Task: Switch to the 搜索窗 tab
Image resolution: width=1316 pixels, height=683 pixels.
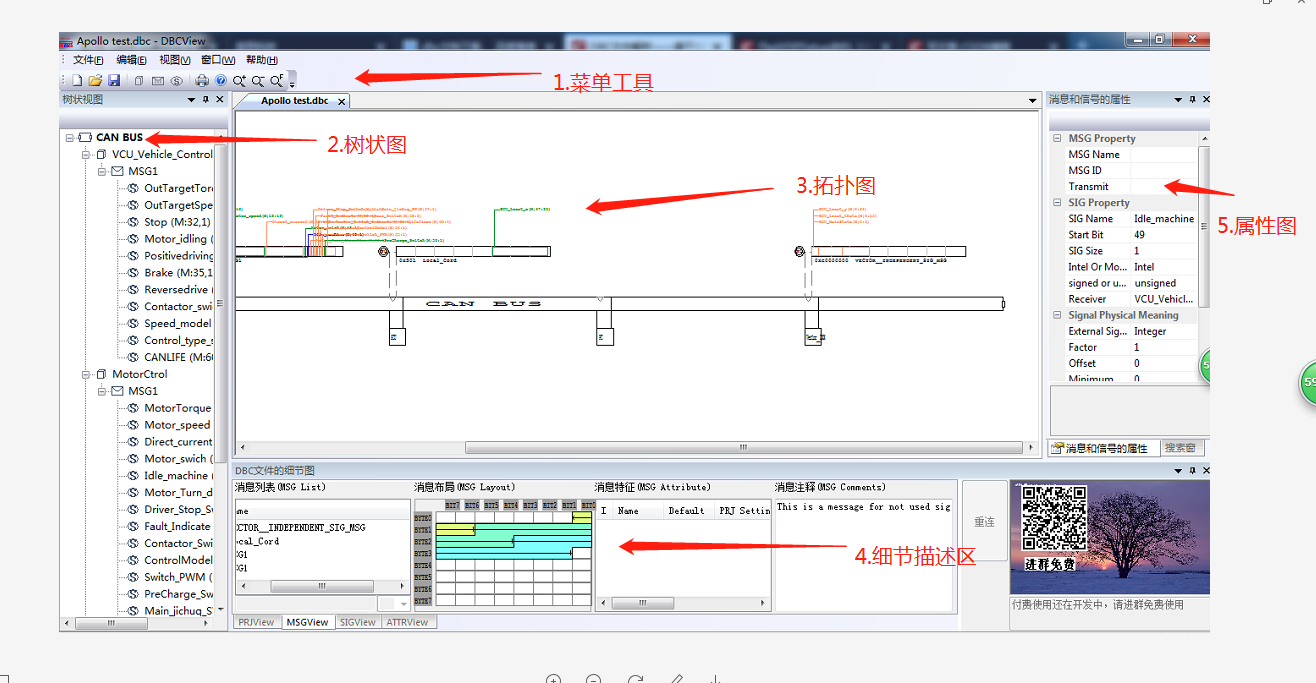Action: 1182,448
